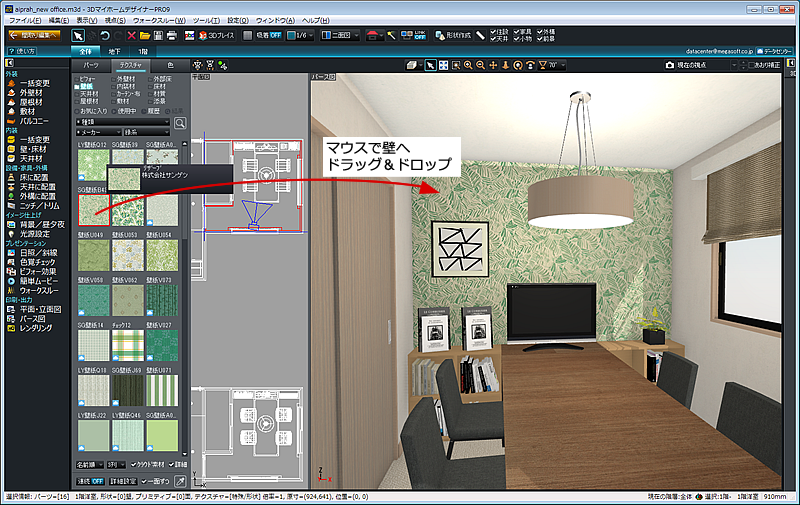This screenshot has width=800, height=505.
Task: Select the eyedropper tool below texture list
Action: coord(180,482)
